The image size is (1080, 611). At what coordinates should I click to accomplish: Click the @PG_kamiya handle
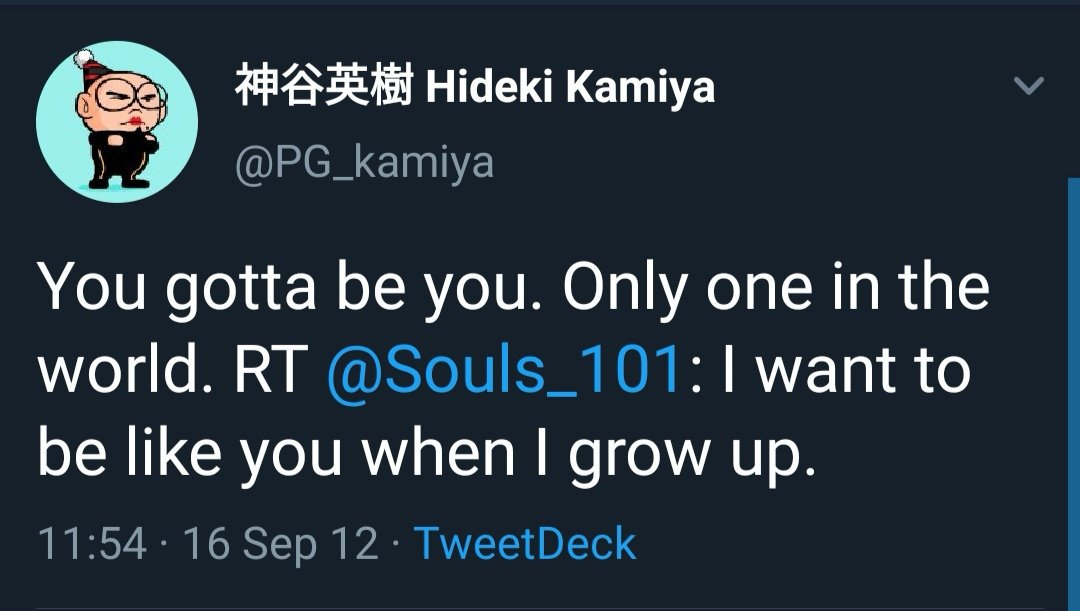click(364, 161)
